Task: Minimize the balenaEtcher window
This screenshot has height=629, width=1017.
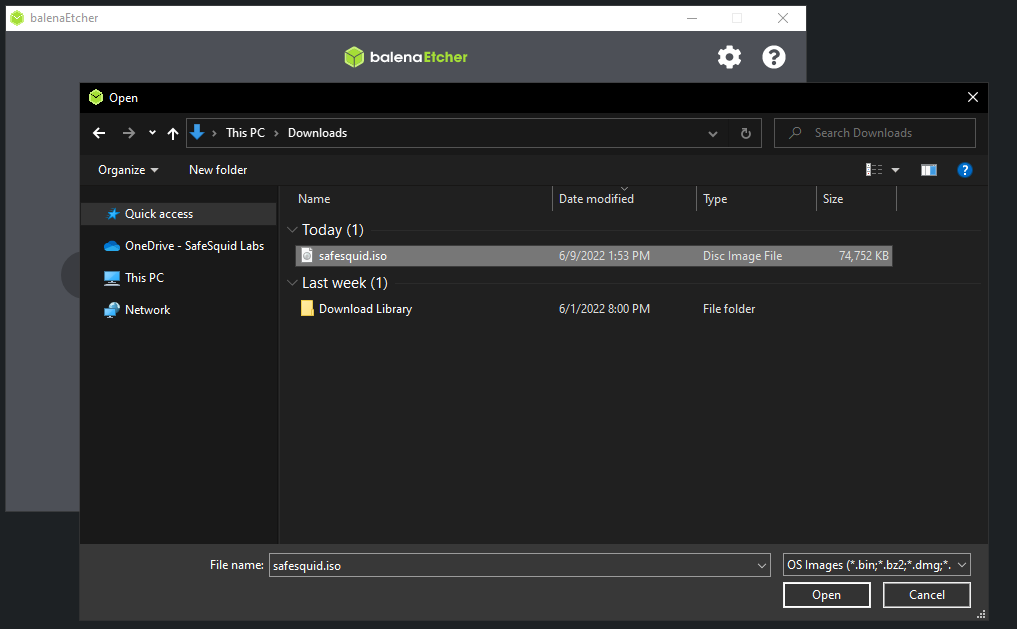Action: pyautogui.click(x=692, y=18)
